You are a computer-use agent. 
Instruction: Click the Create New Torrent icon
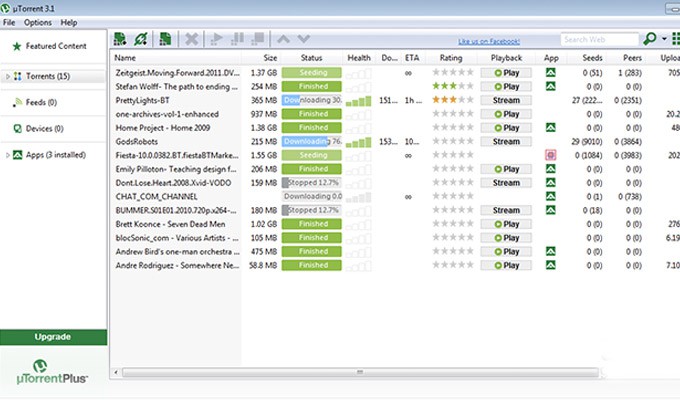165,39
